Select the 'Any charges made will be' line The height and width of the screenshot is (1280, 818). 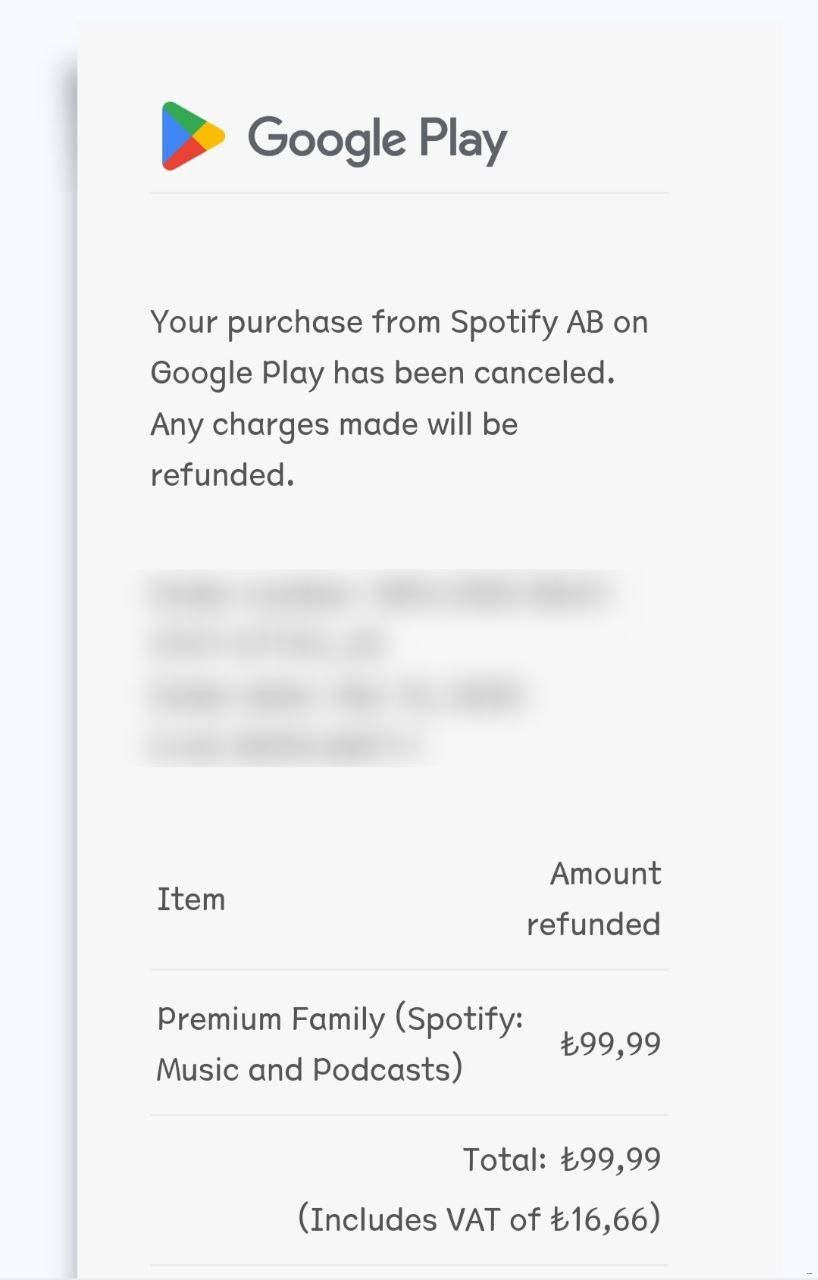point(334,424)
